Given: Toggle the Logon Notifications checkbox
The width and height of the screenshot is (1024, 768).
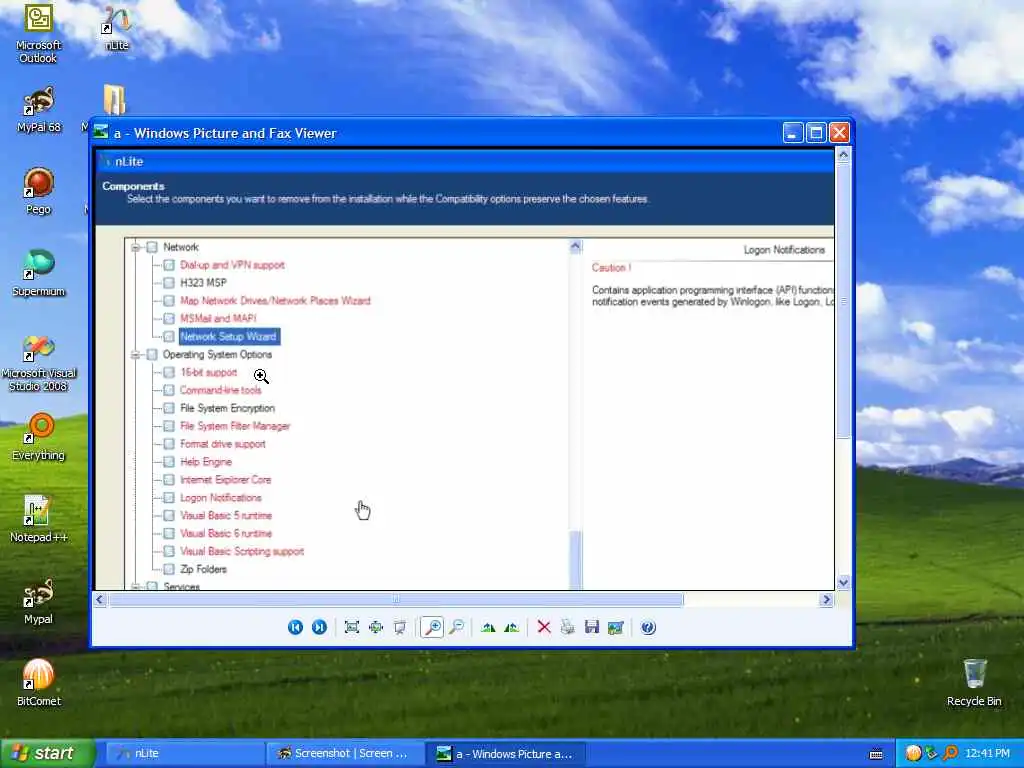Looking at the screenshot, I should coord(169,498).
